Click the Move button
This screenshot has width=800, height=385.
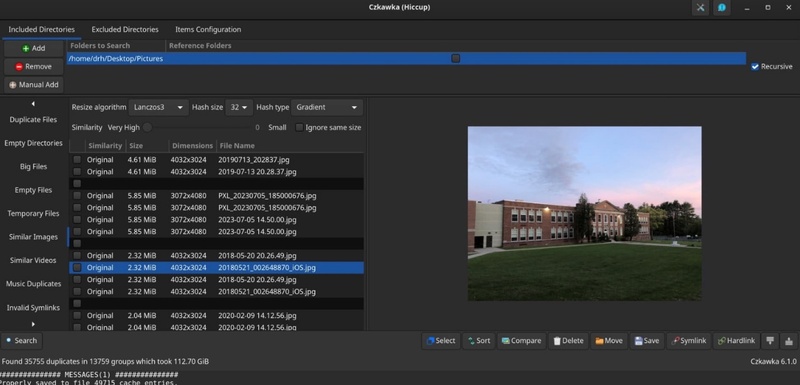click(609, 341)
